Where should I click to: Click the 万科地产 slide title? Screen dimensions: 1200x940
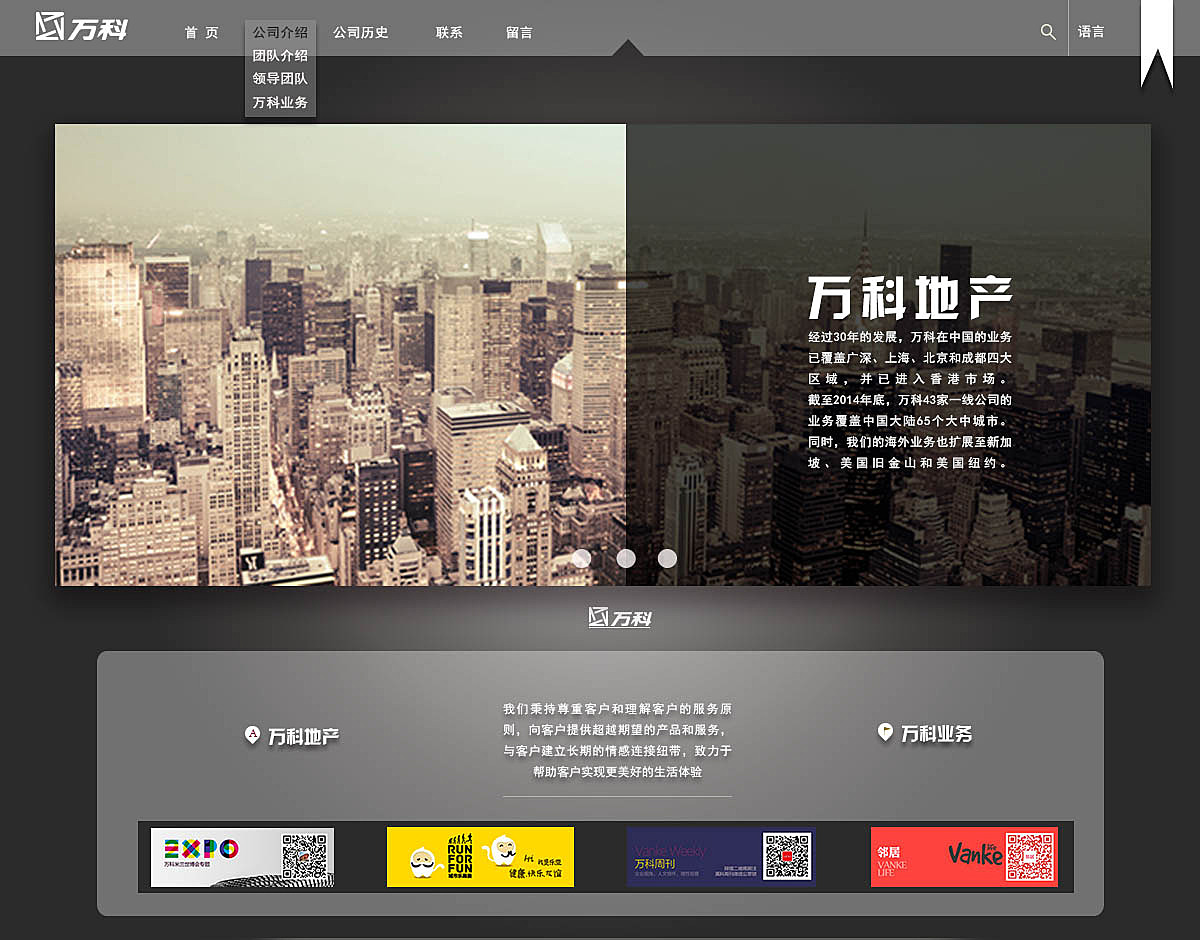[910, 298]
